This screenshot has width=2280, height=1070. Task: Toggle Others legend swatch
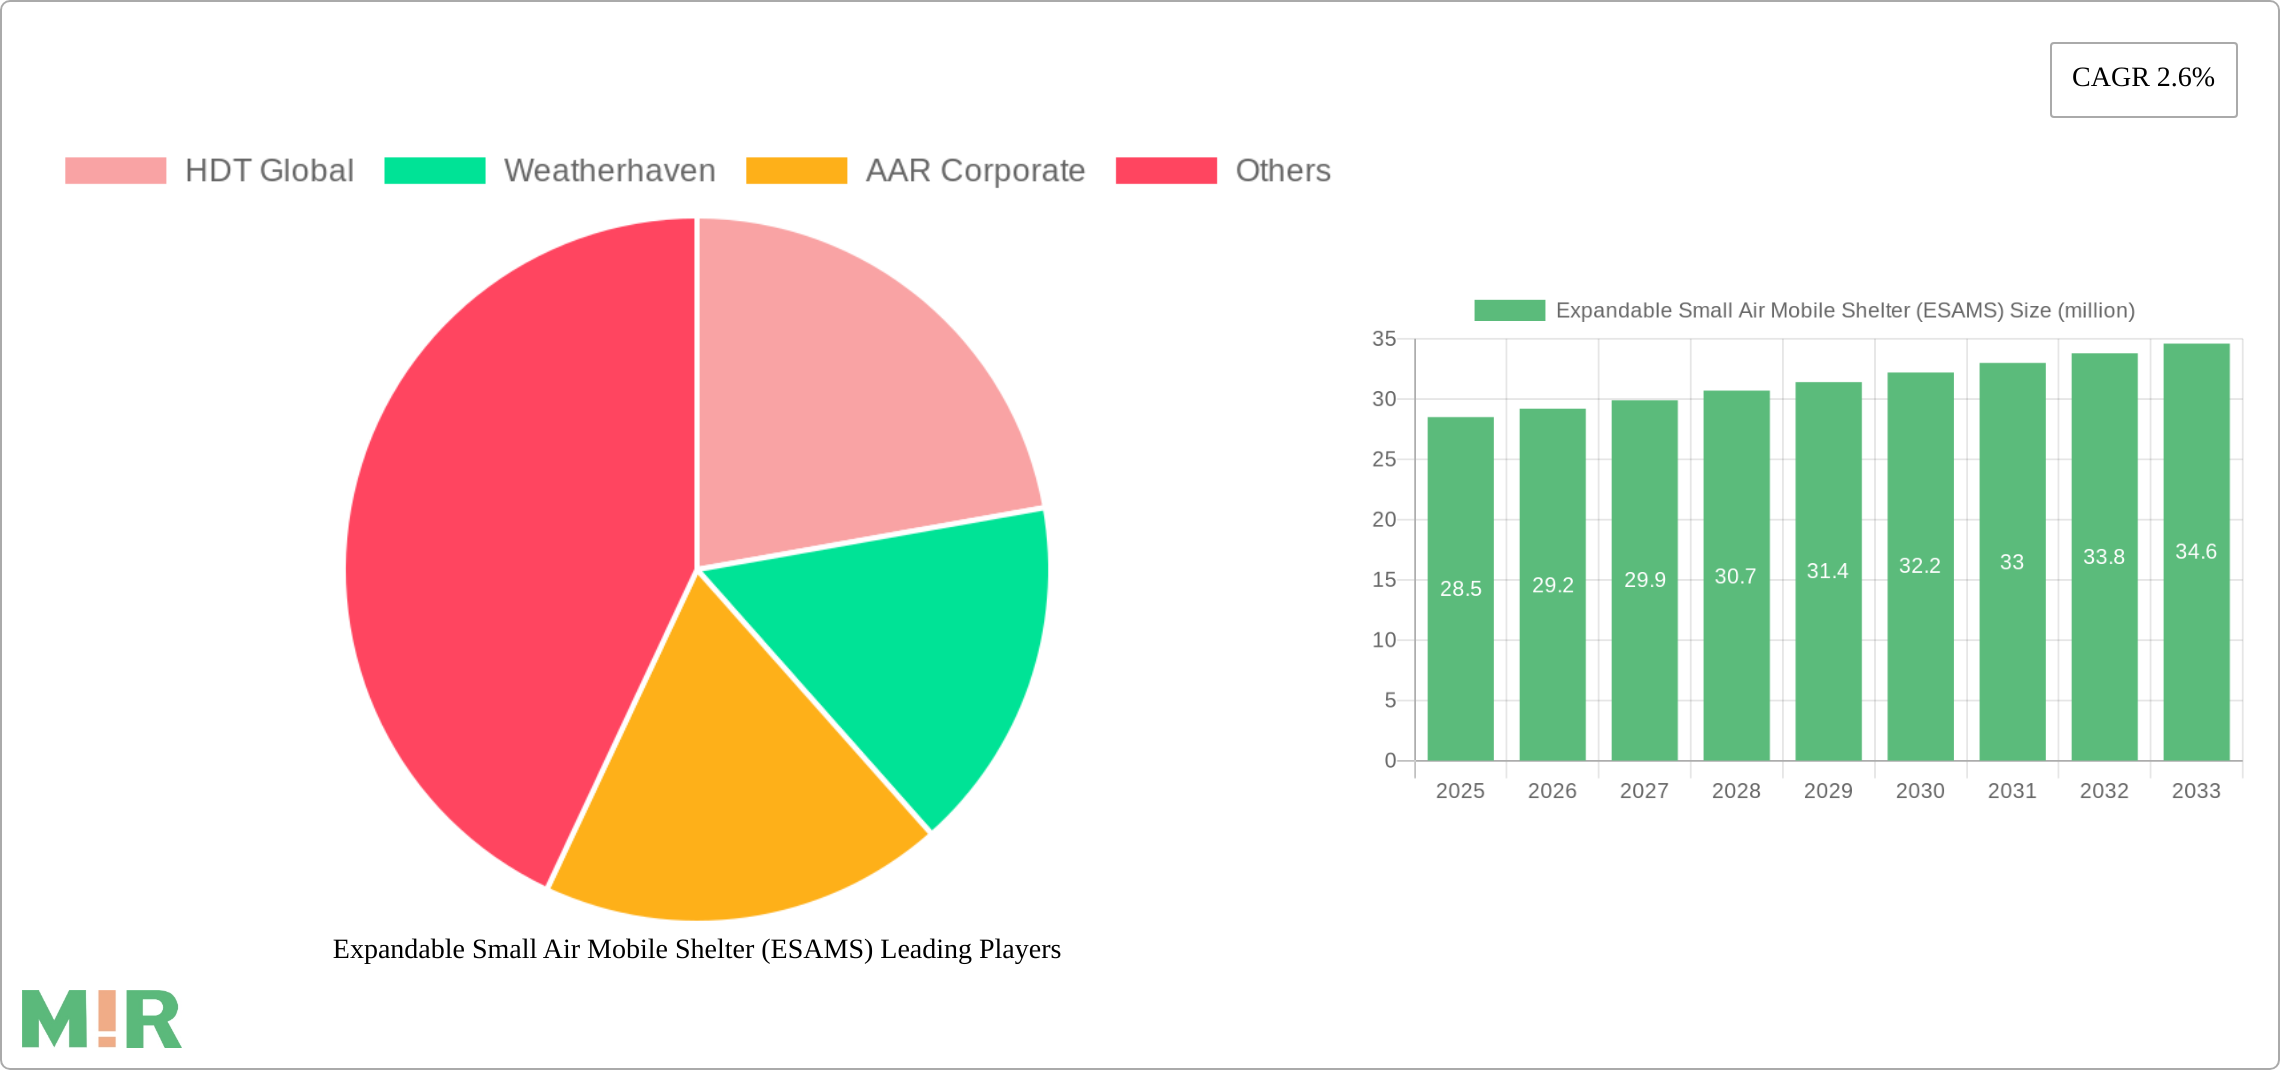pyautogui.click(x=1166, y=171)
